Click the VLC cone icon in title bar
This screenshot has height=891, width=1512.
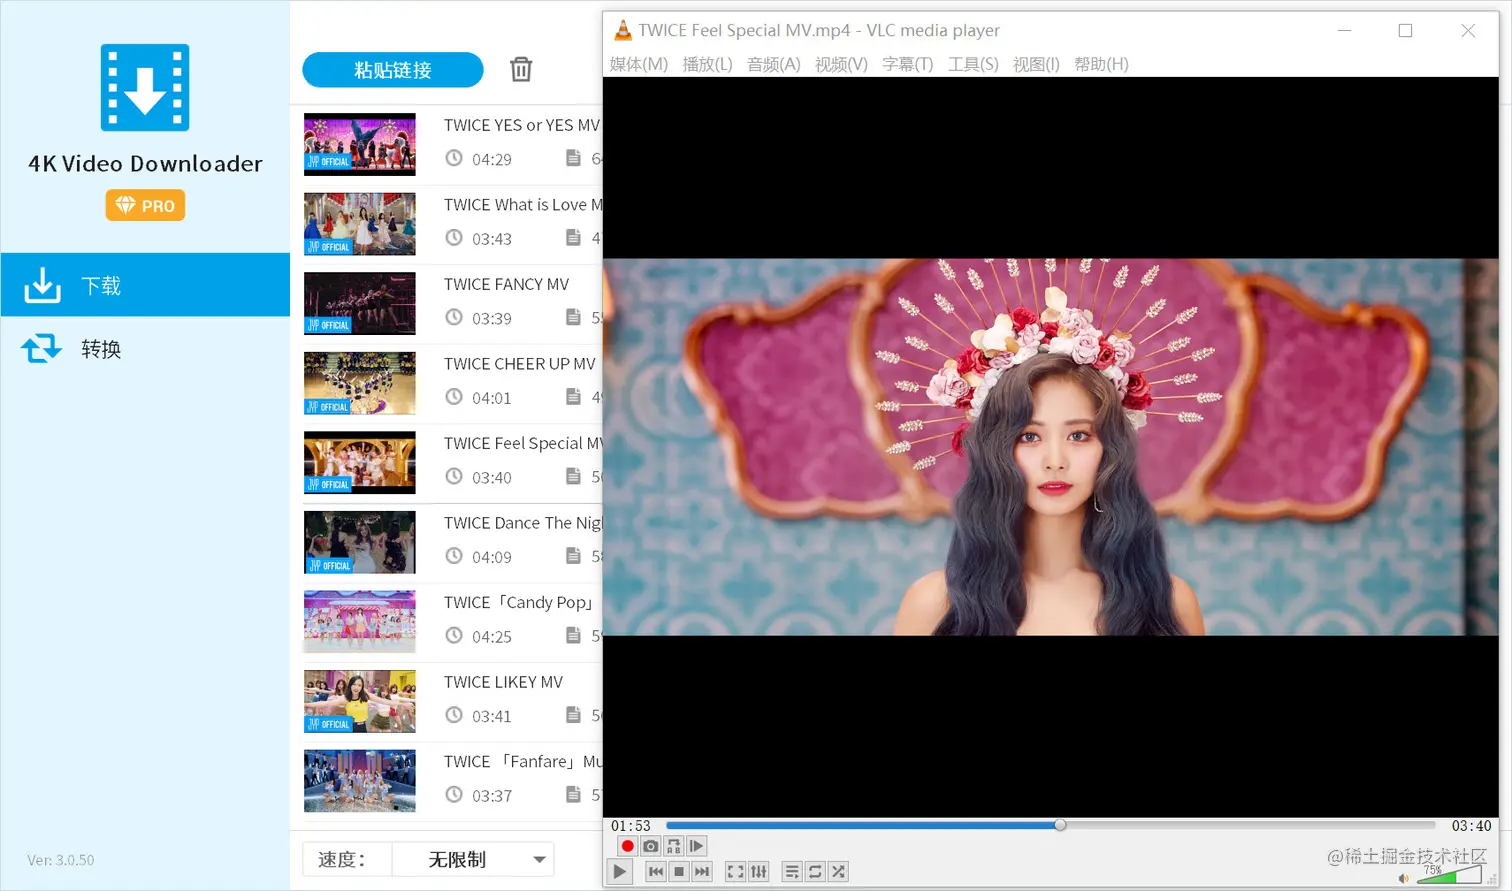tap(623, 30)
